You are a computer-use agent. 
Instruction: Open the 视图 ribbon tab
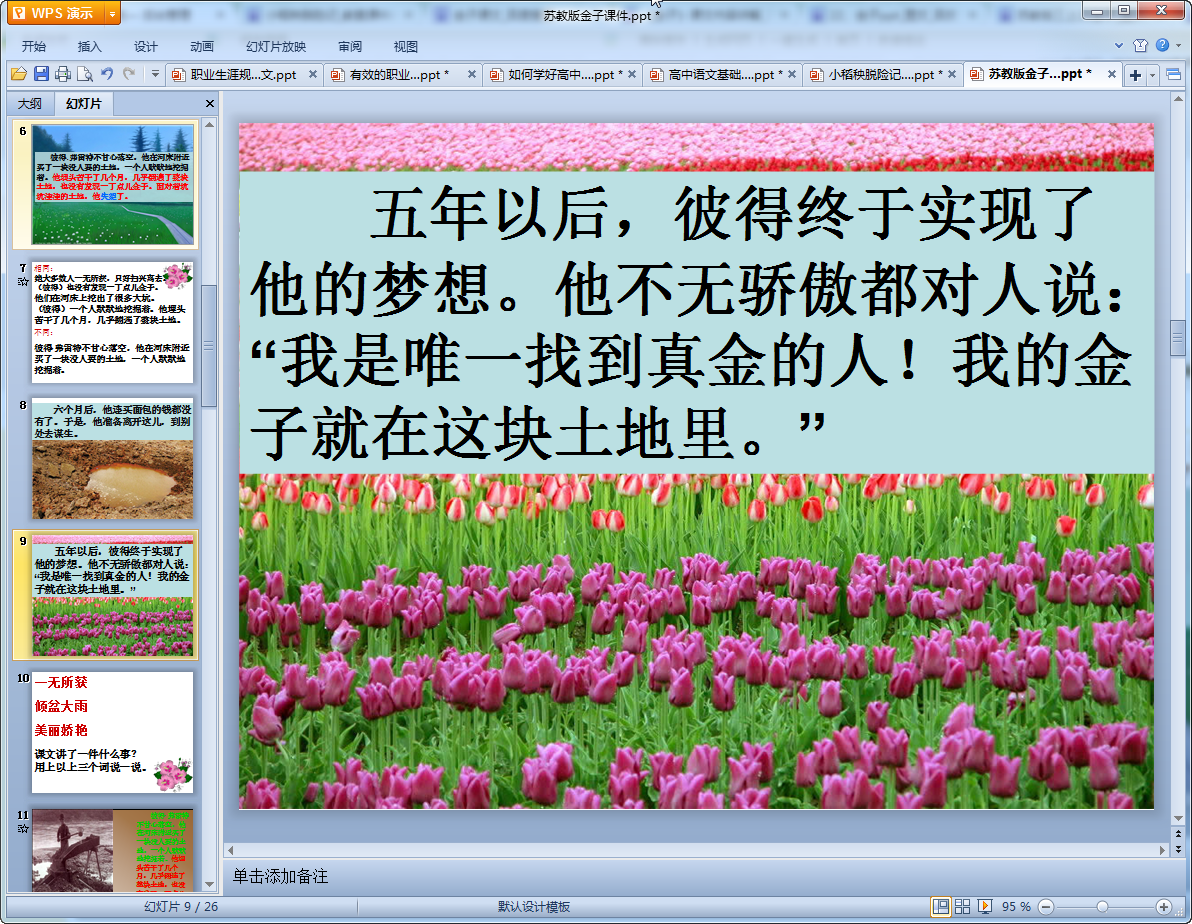(x=406, y=46)
